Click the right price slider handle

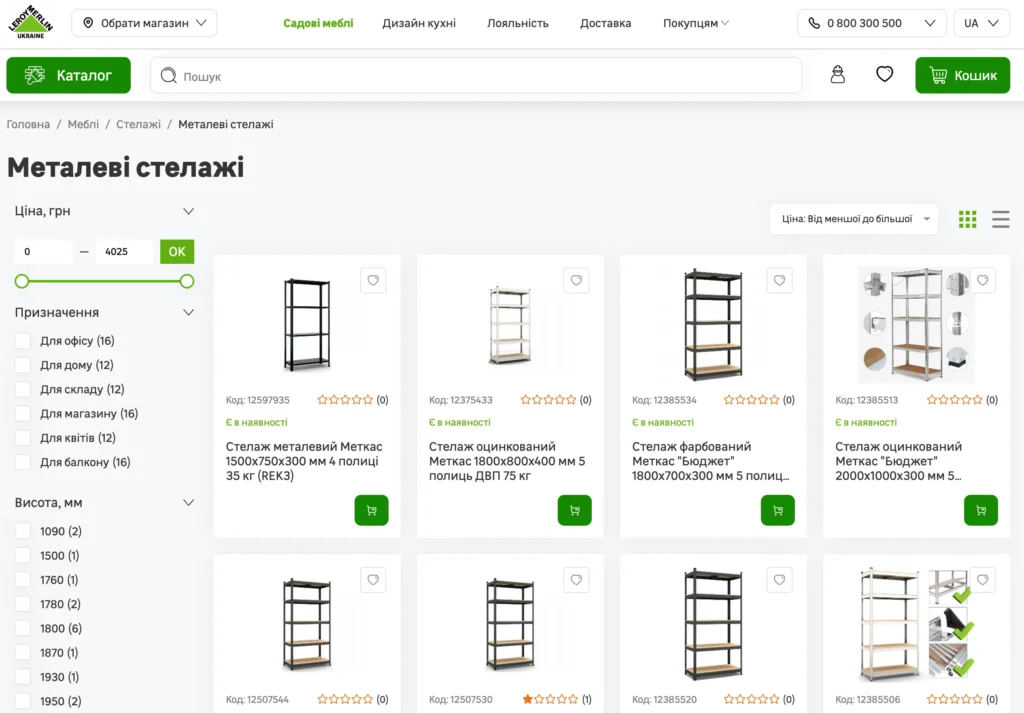(187, 282)
